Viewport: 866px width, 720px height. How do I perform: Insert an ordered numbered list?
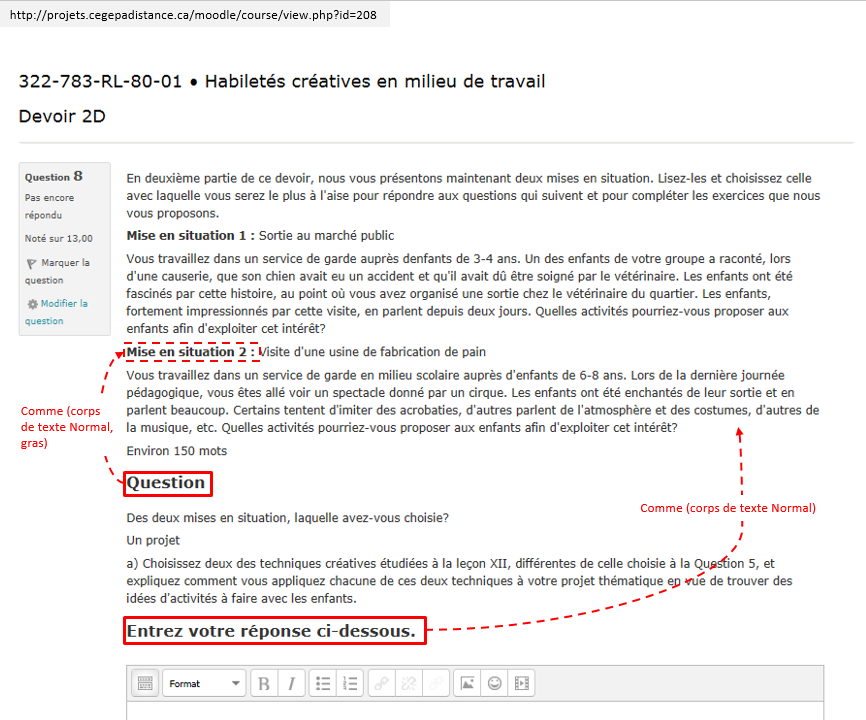click(350, 684)
